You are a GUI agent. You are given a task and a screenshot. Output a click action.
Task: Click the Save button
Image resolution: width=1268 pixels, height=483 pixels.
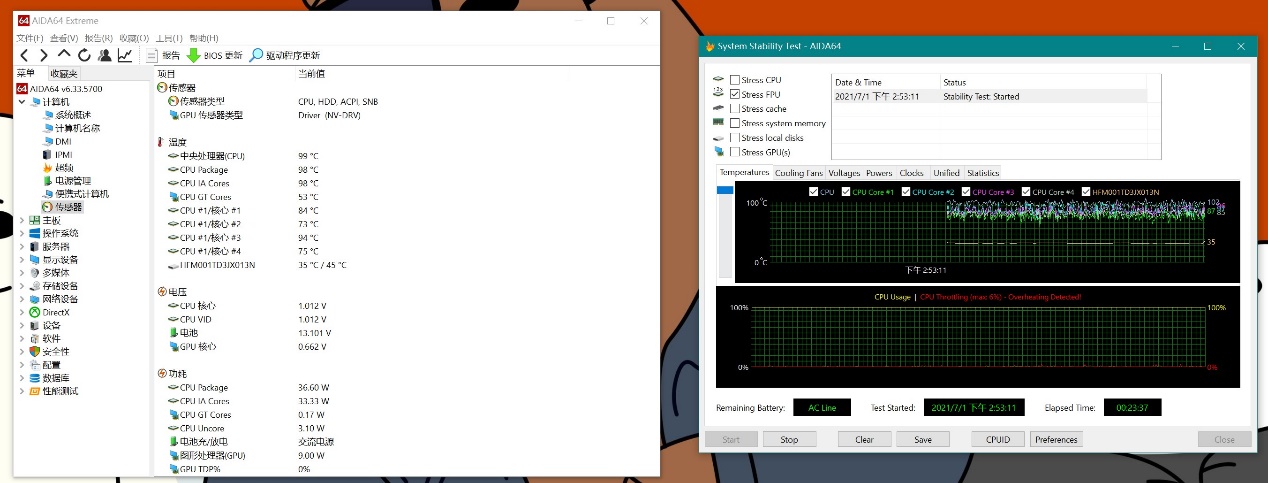[923, 439]
